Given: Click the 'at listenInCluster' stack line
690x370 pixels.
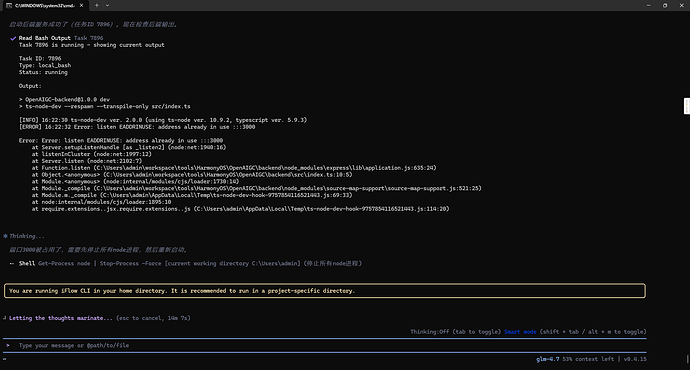Looking at the screenshot, I should click(91, 154).
